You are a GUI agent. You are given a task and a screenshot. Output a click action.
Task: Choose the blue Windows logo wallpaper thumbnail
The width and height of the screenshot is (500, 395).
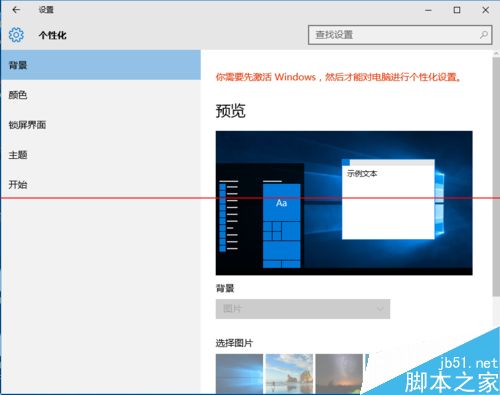tap(239, 374)
